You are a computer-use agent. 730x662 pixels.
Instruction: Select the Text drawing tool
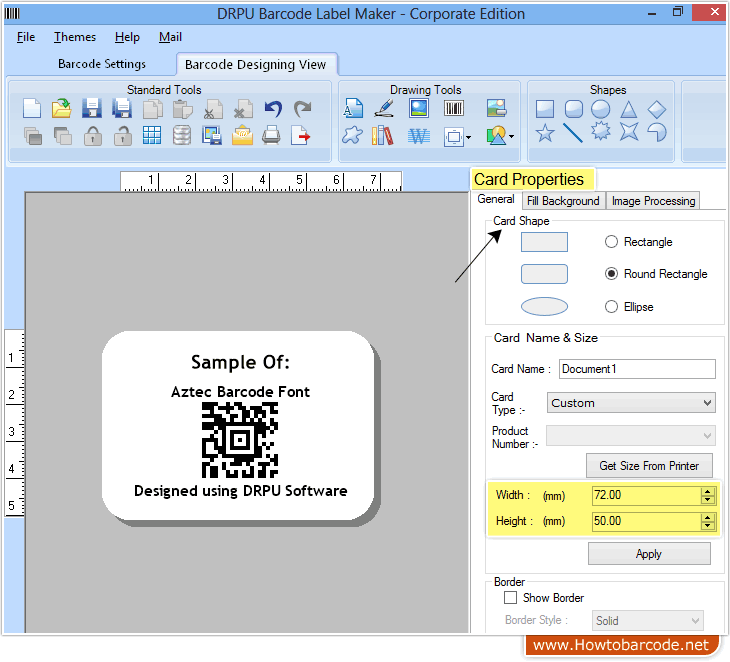coord(353,108)
